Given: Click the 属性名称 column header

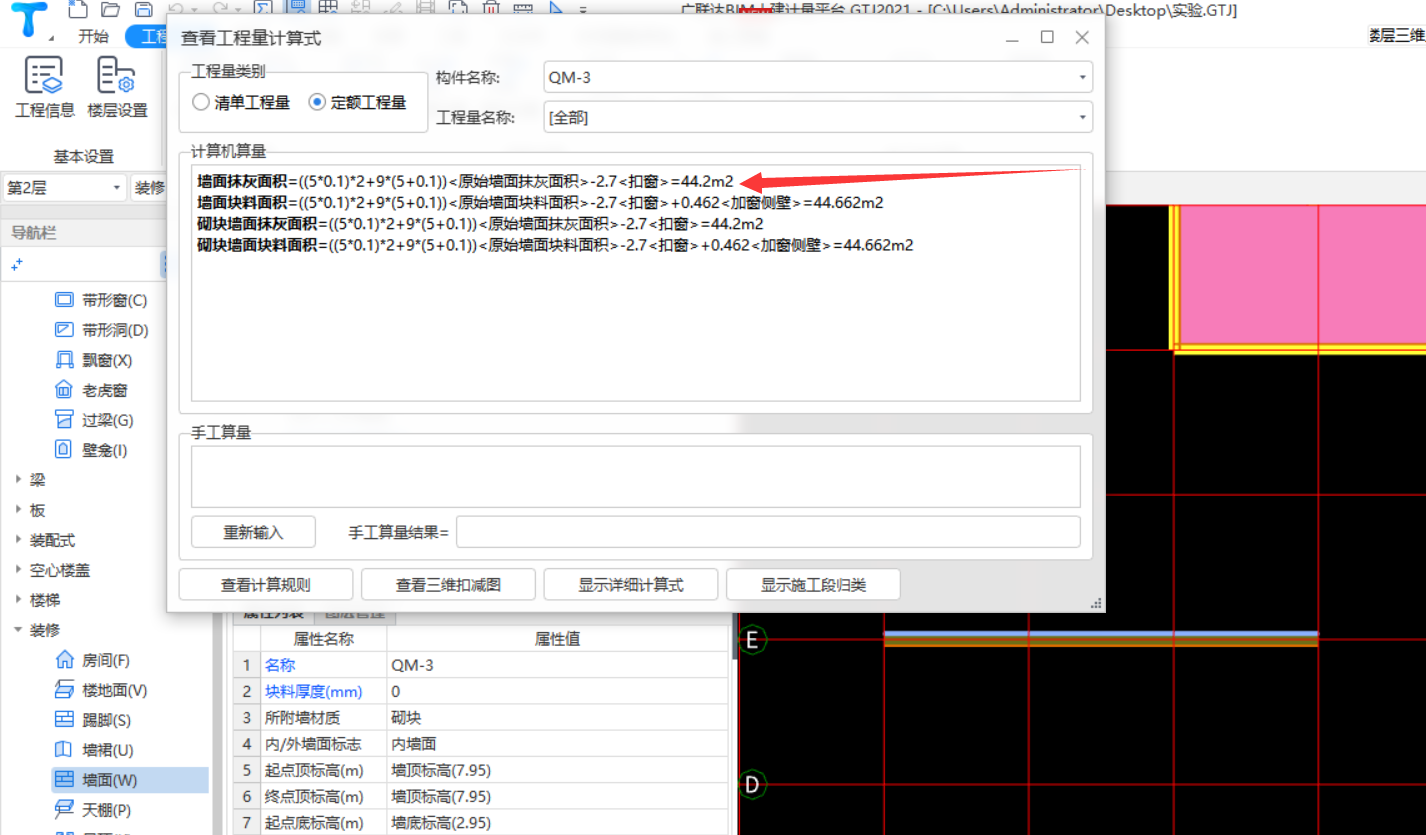Looking at the screenshot, I should point(323,639).
